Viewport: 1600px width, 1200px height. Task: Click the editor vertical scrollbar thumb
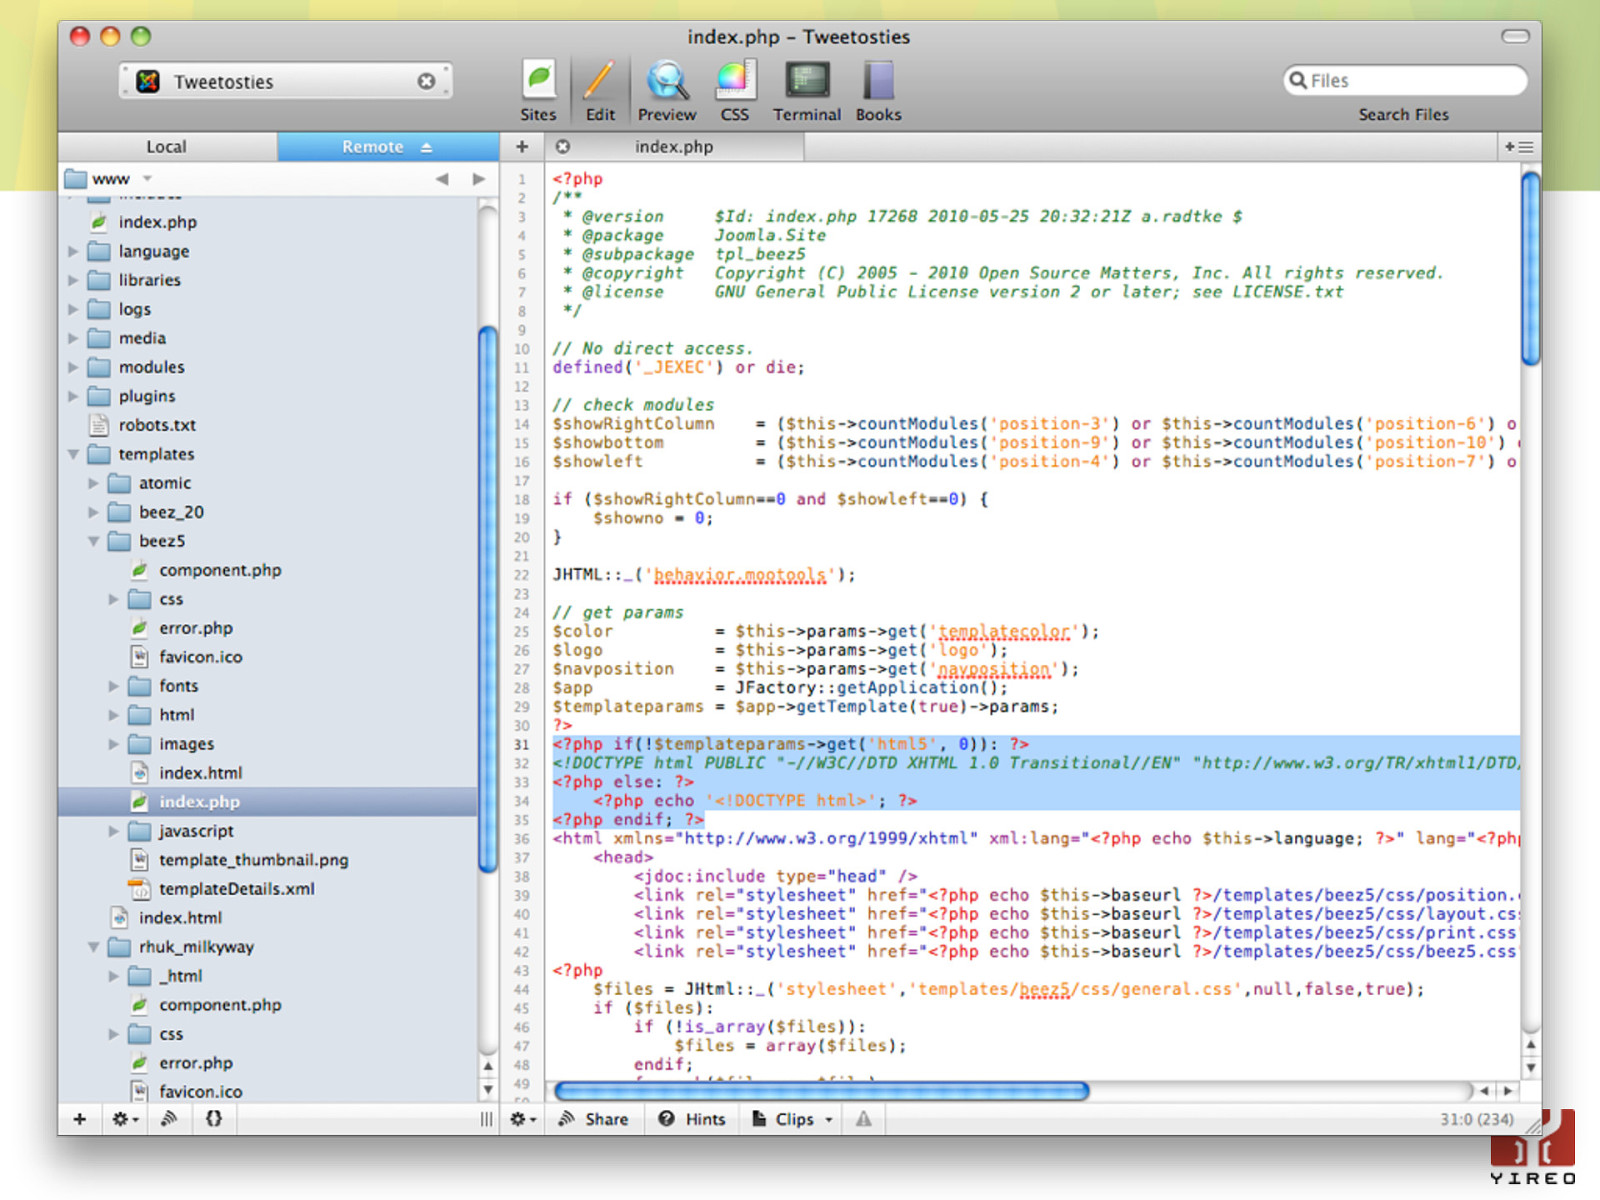pyautogui.click(x=1530, y=268)
